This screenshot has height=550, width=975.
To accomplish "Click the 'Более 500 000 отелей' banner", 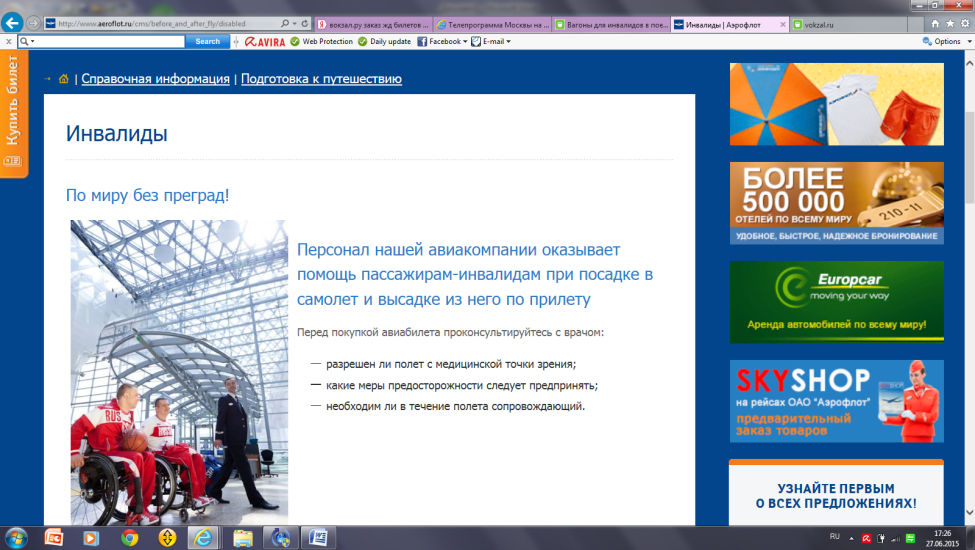I will 836,203.
